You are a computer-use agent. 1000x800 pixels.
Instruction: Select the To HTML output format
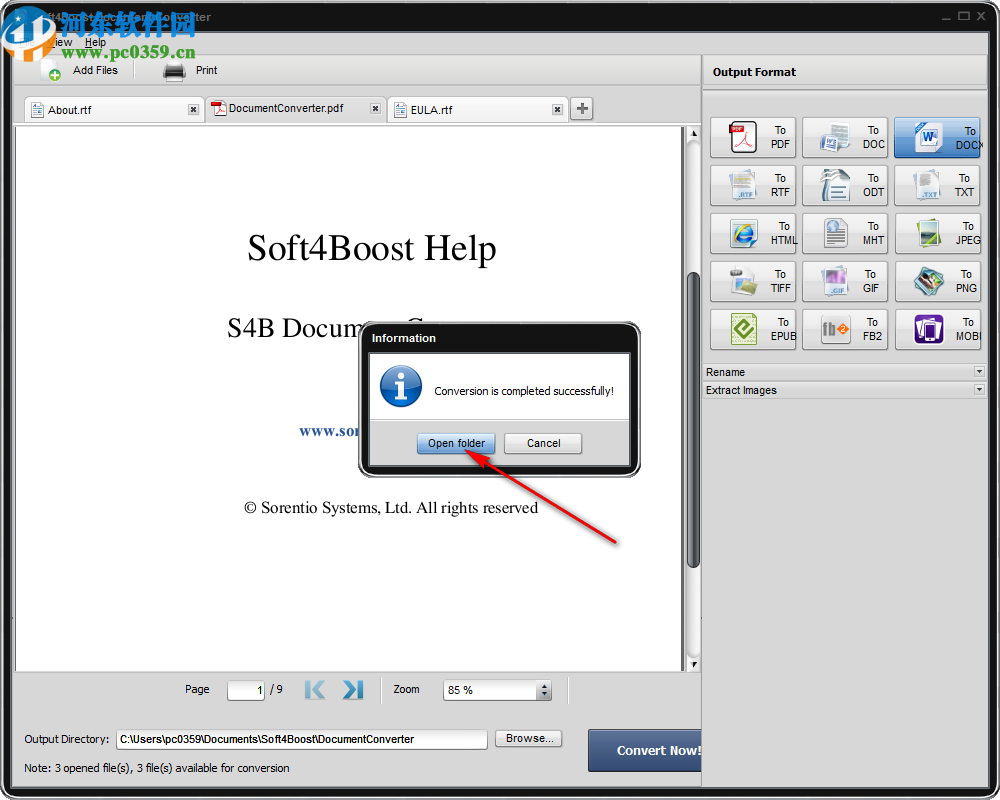[752, 233]
